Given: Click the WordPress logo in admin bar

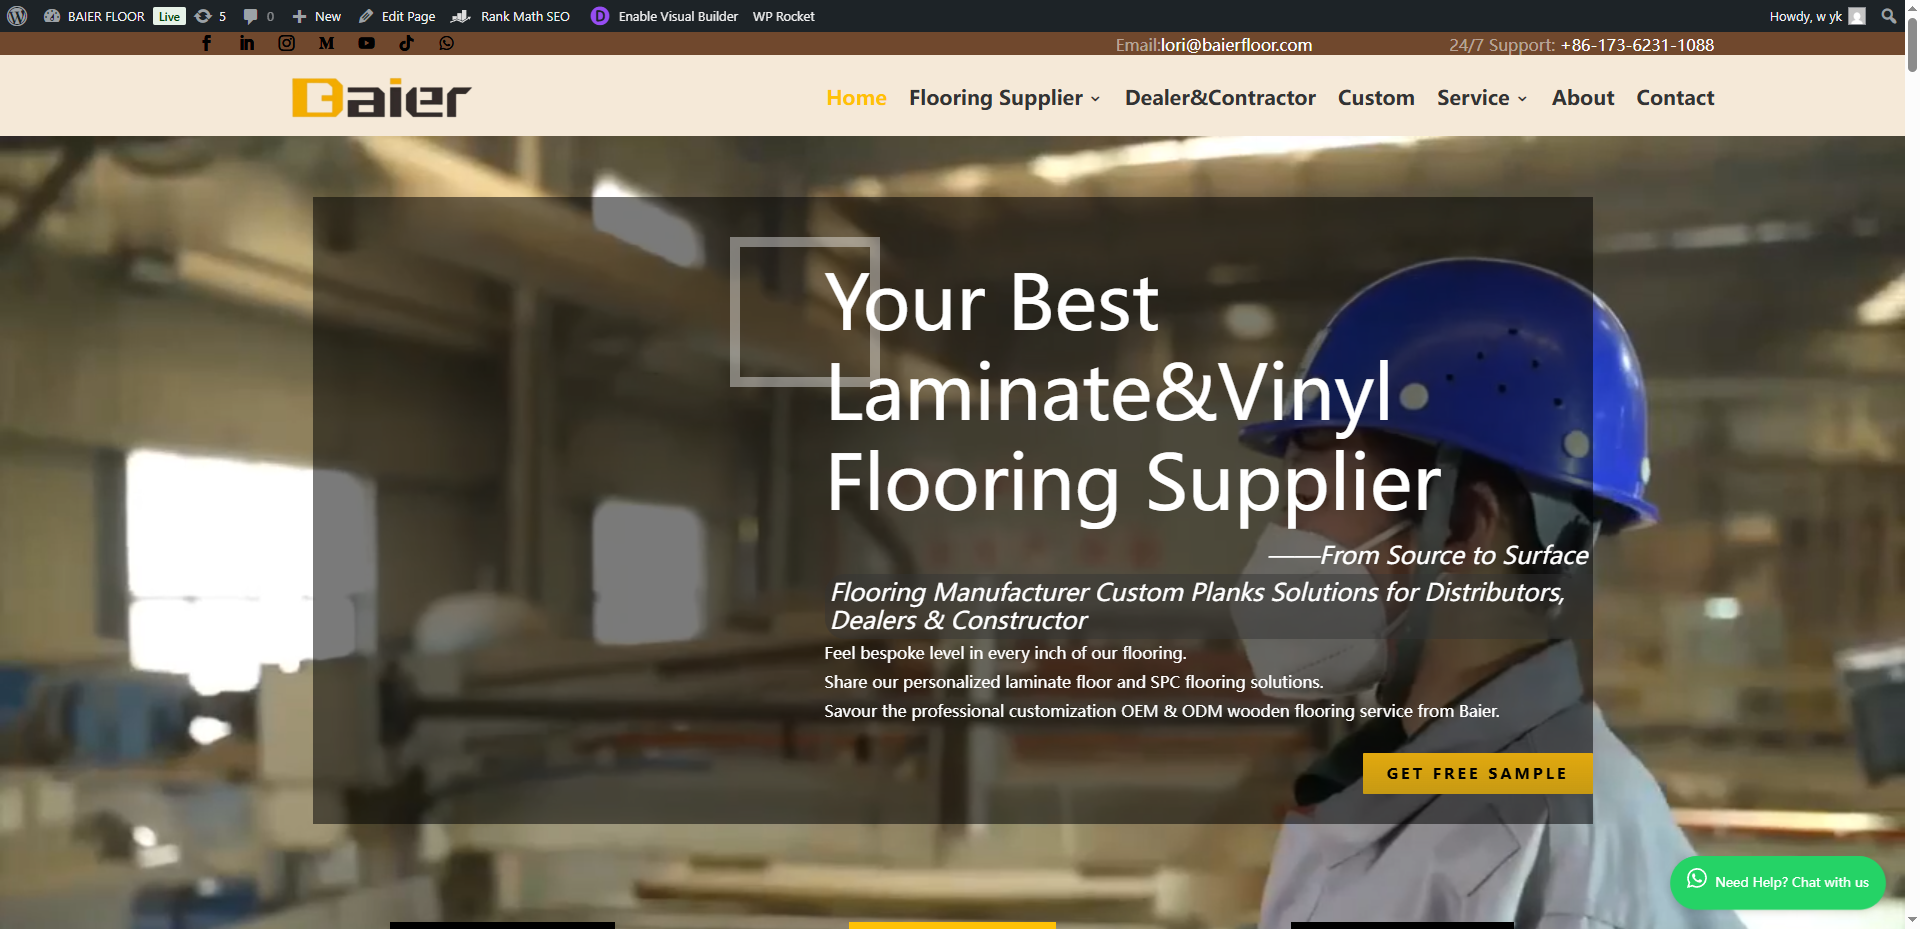Looking at the screenshot, I should pos(17,16).
